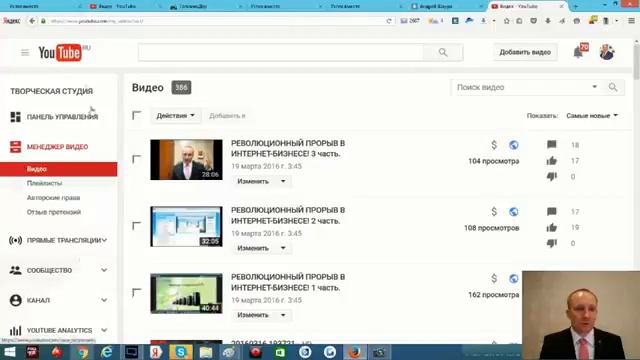
Task: Open Отзыв претензий in the sidebar
Action: [54, 212]
